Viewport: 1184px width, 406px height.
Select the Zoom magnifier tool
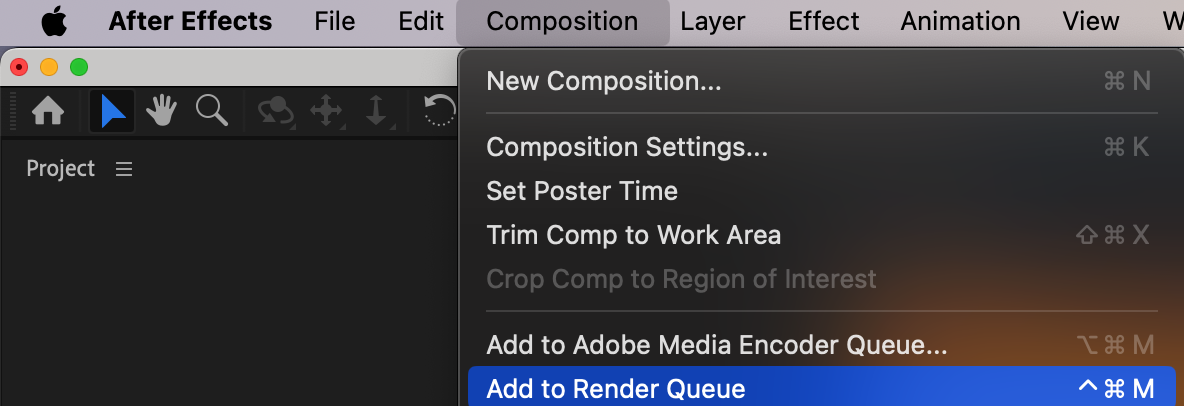click(x=211, y=111)
